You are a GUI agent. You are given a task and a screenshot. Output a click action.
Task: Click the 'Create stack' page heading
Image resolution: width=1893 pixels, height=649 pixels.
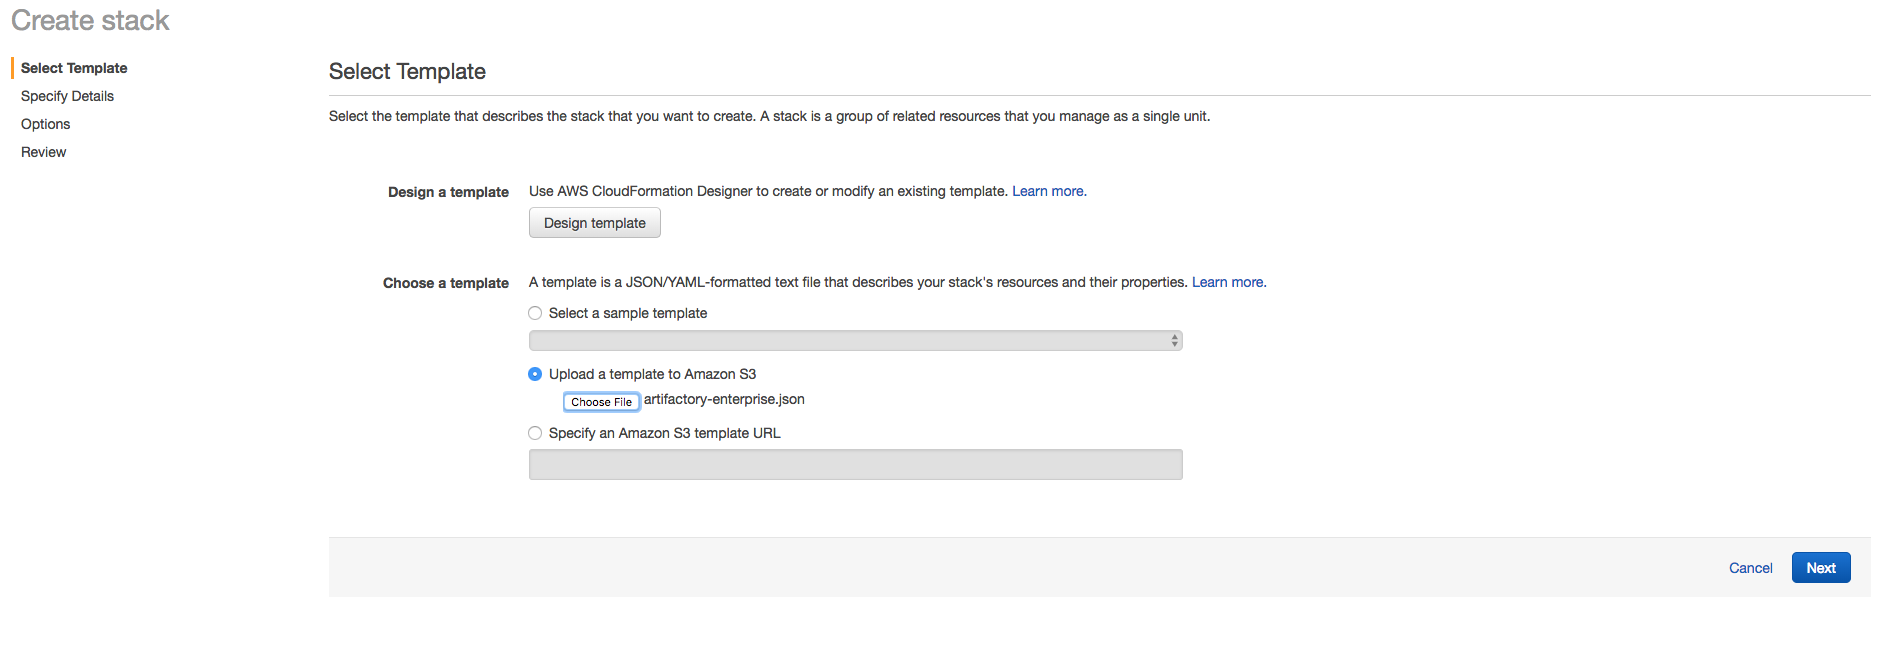pos(90,21)
